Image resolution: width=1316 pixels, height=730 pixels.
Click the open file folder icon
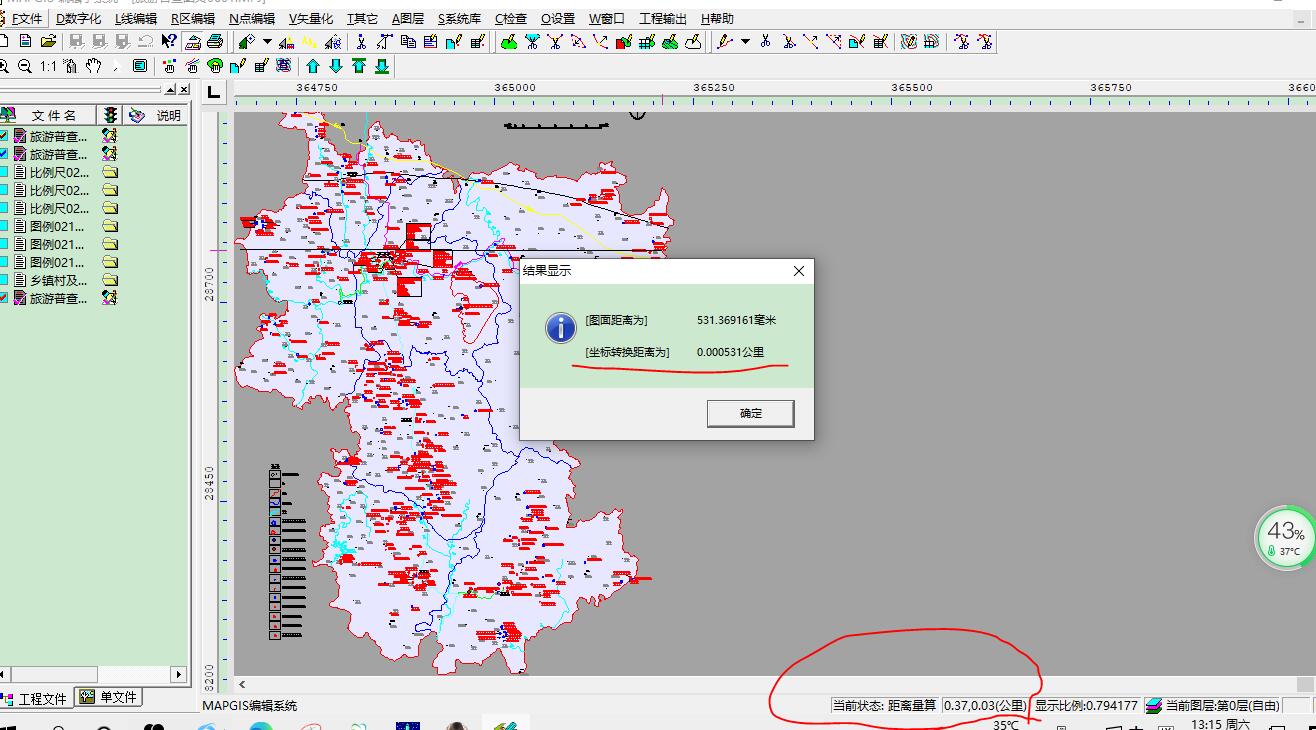pyautogui.click(x=48, y=42)
